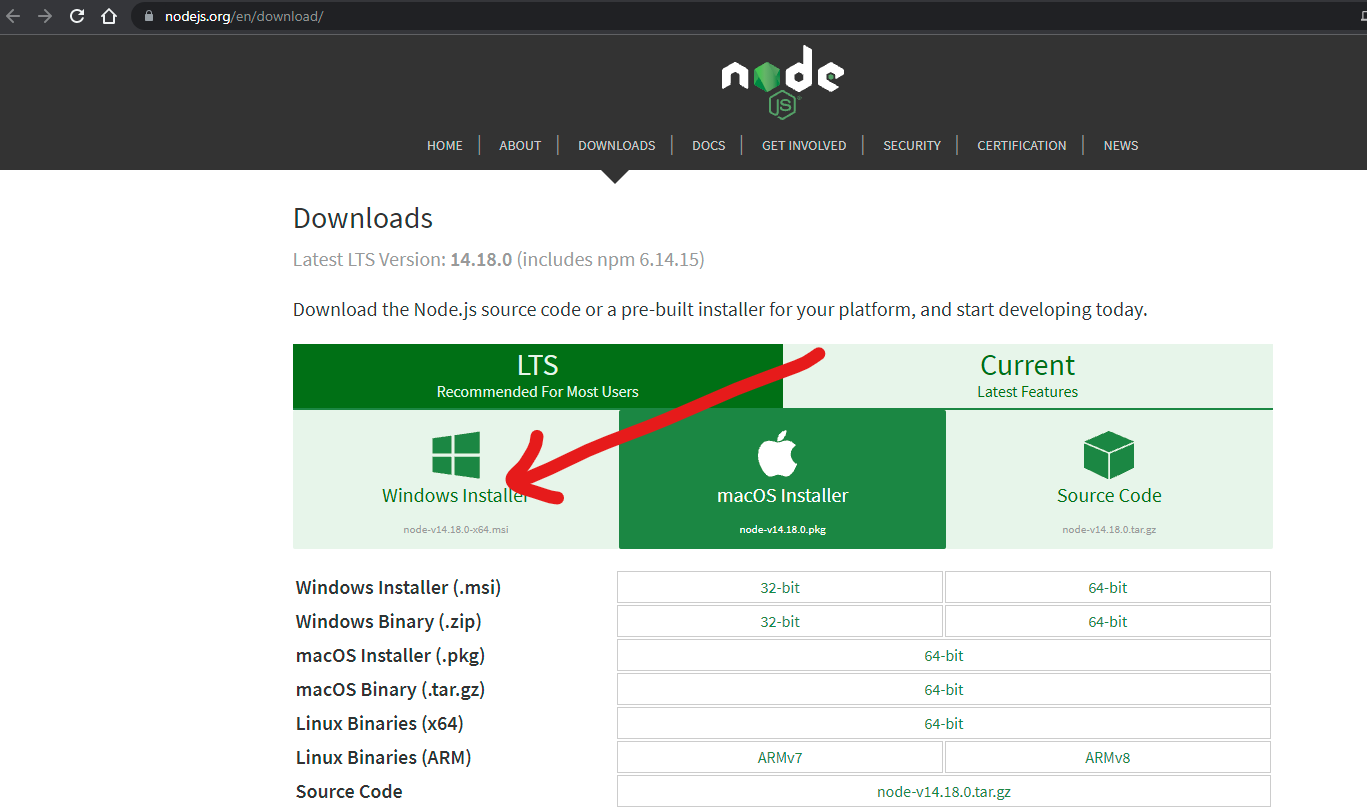Click the Linux Binaries (x64) row label
This screenshot has height=807, width=1367.
click(x=380, y=724)
